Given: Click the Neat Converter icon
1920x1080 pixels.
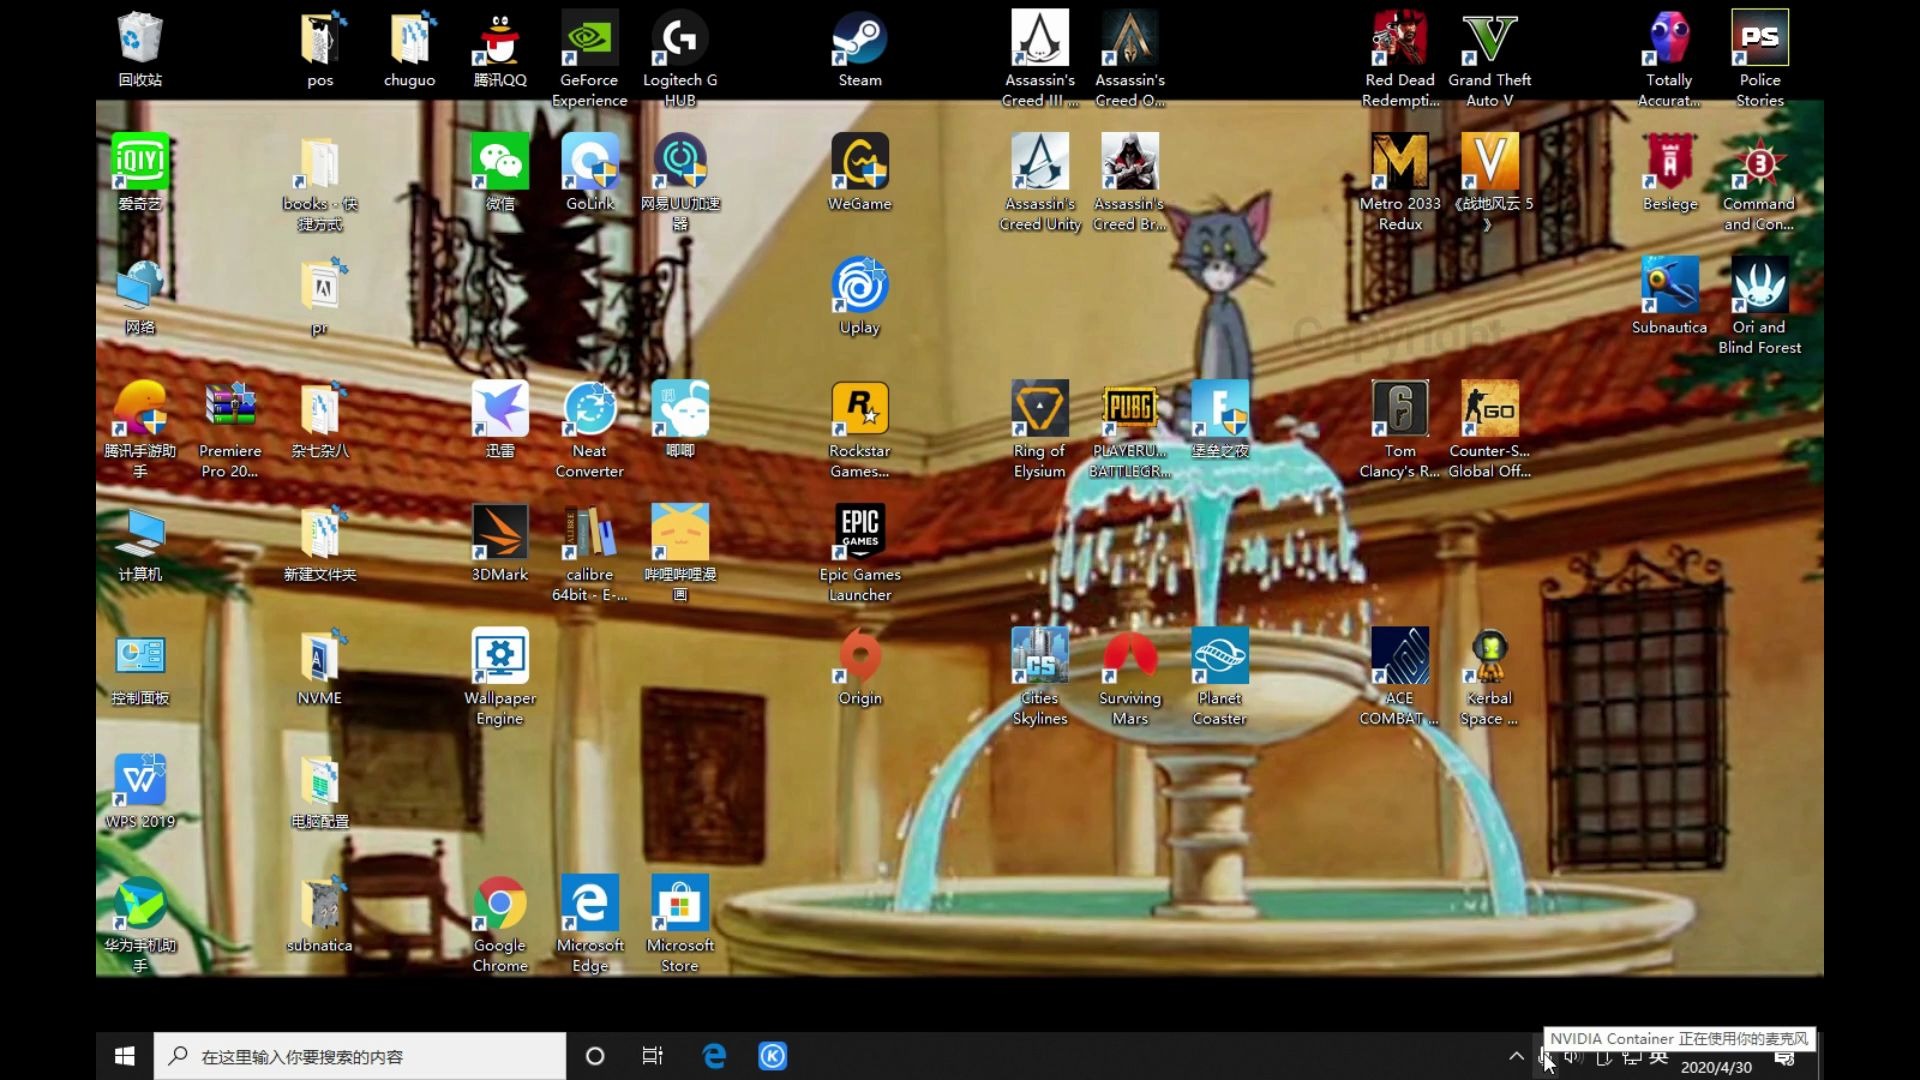Looking at the screenshot, I should tap(590, 430).
